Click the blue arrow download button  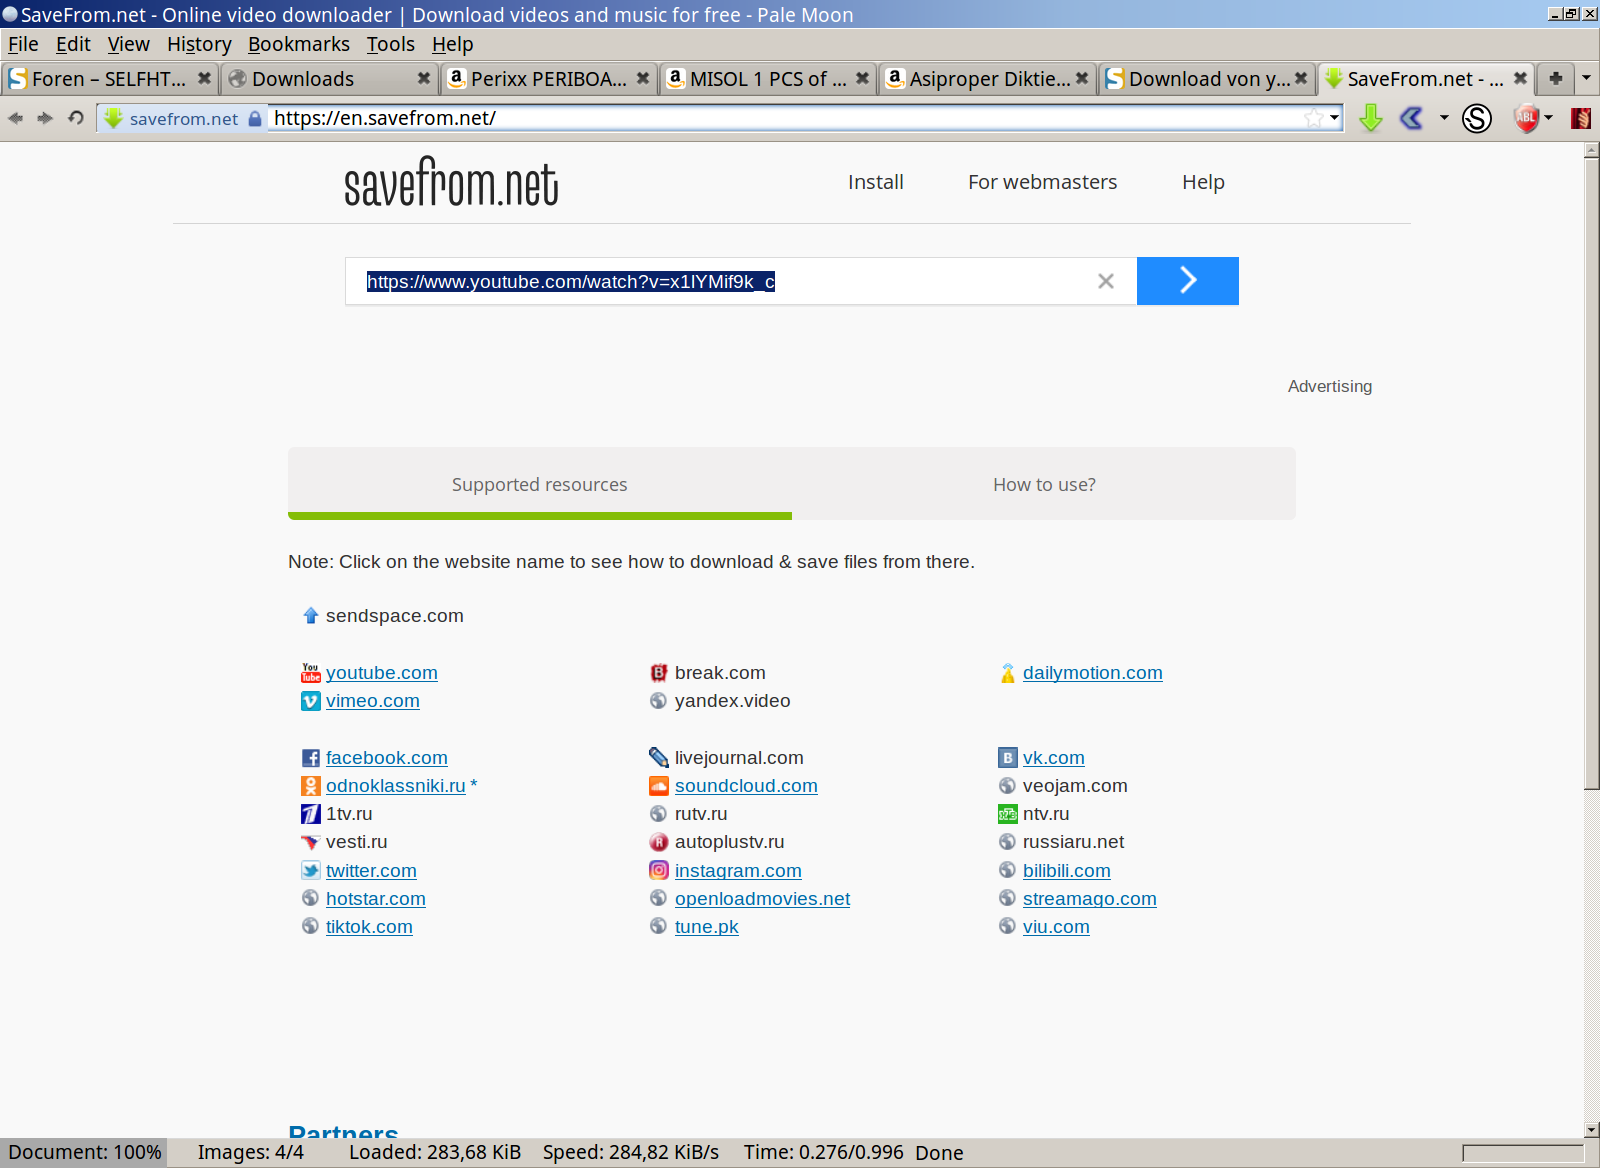pos(1187,281)
